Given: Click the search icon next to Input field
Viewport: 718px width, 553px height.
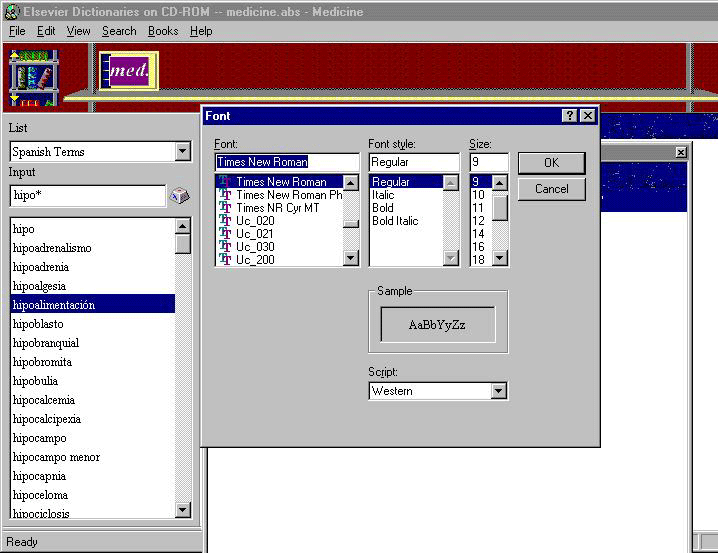Looking at the screenshot, I should [x=180, y=196].
